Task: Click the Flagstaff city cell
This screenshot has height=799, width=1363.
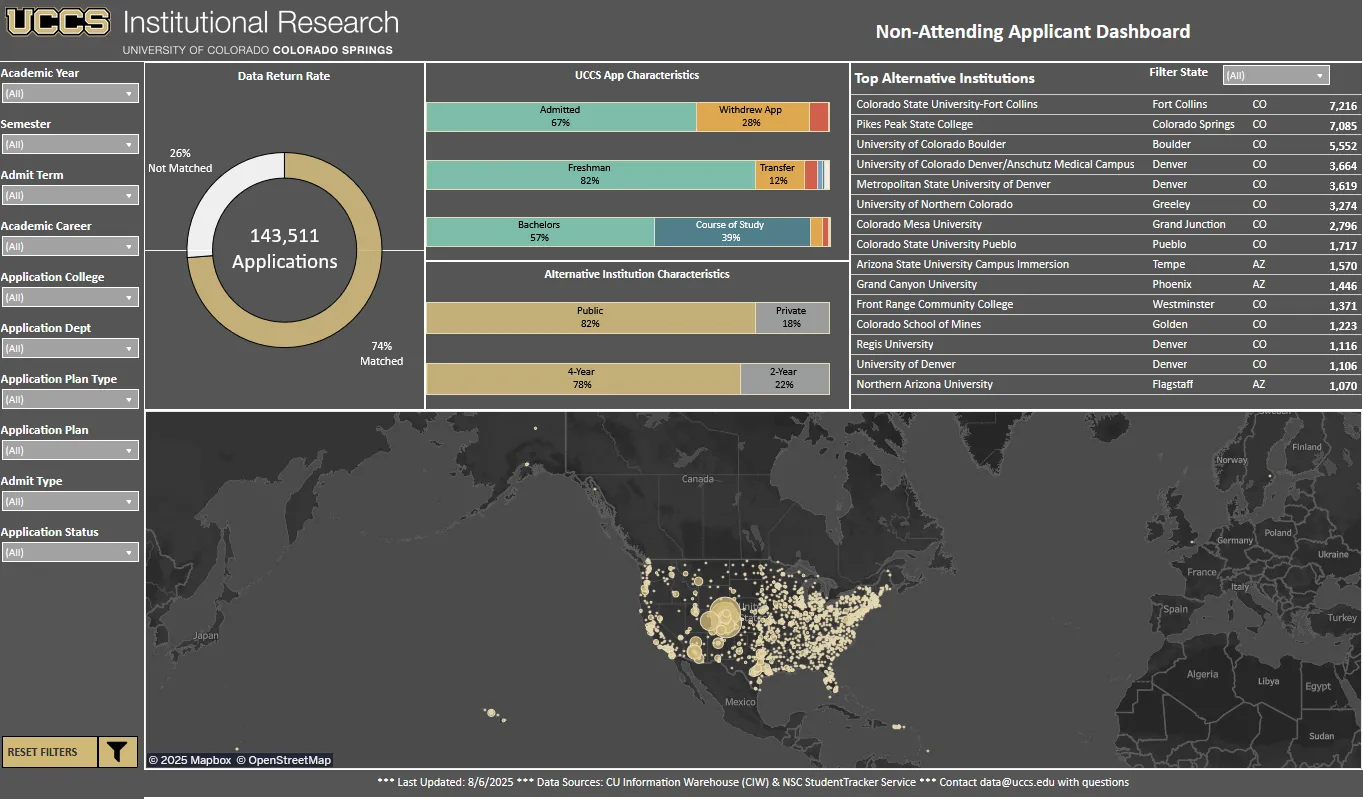Action: pyautogui.click(x=1172, y=385)
